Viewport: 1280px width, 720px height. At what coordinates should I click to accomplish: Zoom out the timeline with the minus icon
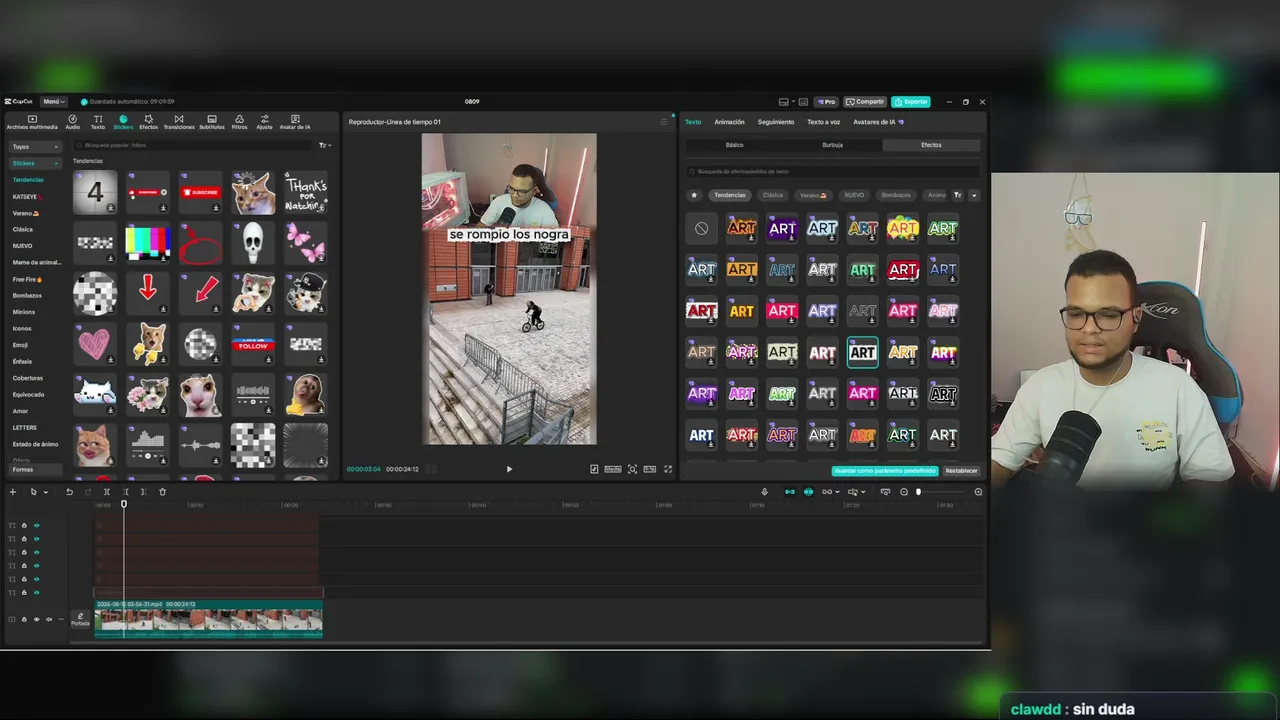(904, 492)
